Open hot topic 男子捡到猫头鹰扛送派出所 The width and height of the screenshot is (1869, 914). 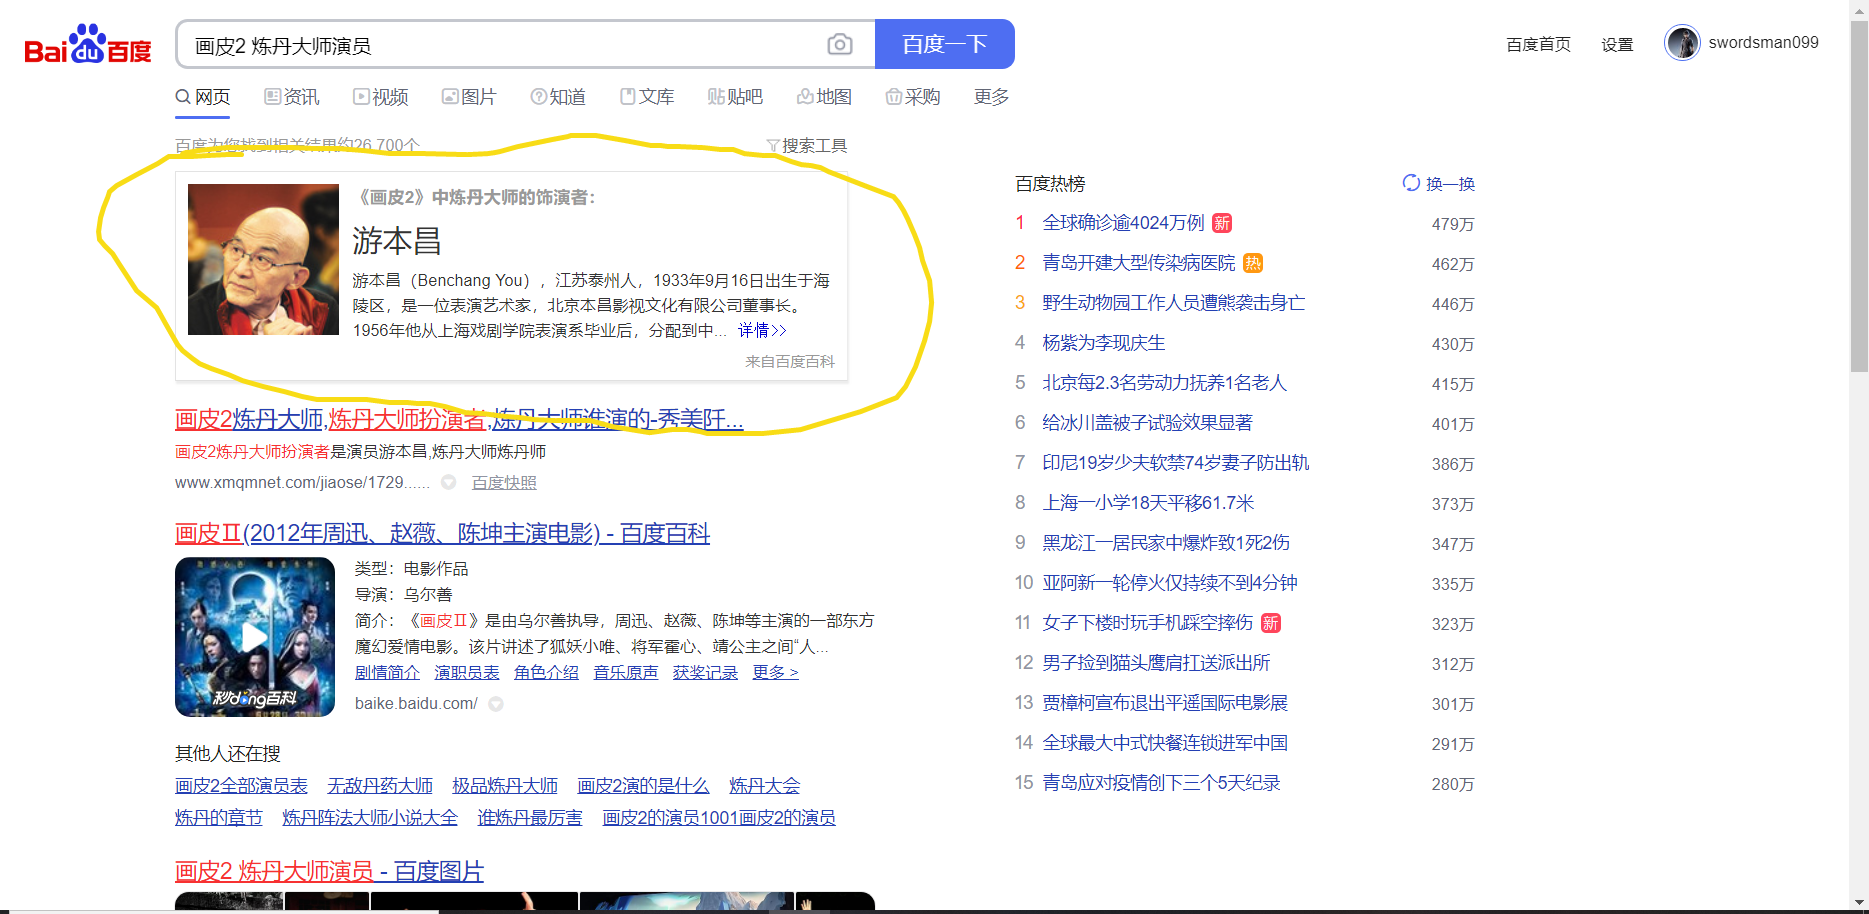coord(1156,663)
